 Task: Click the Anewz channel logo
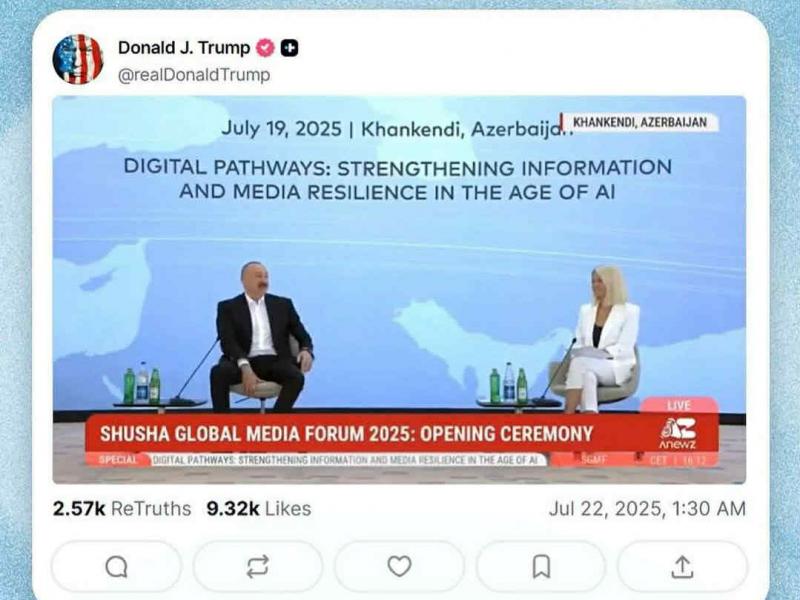(x=678, y=433)
